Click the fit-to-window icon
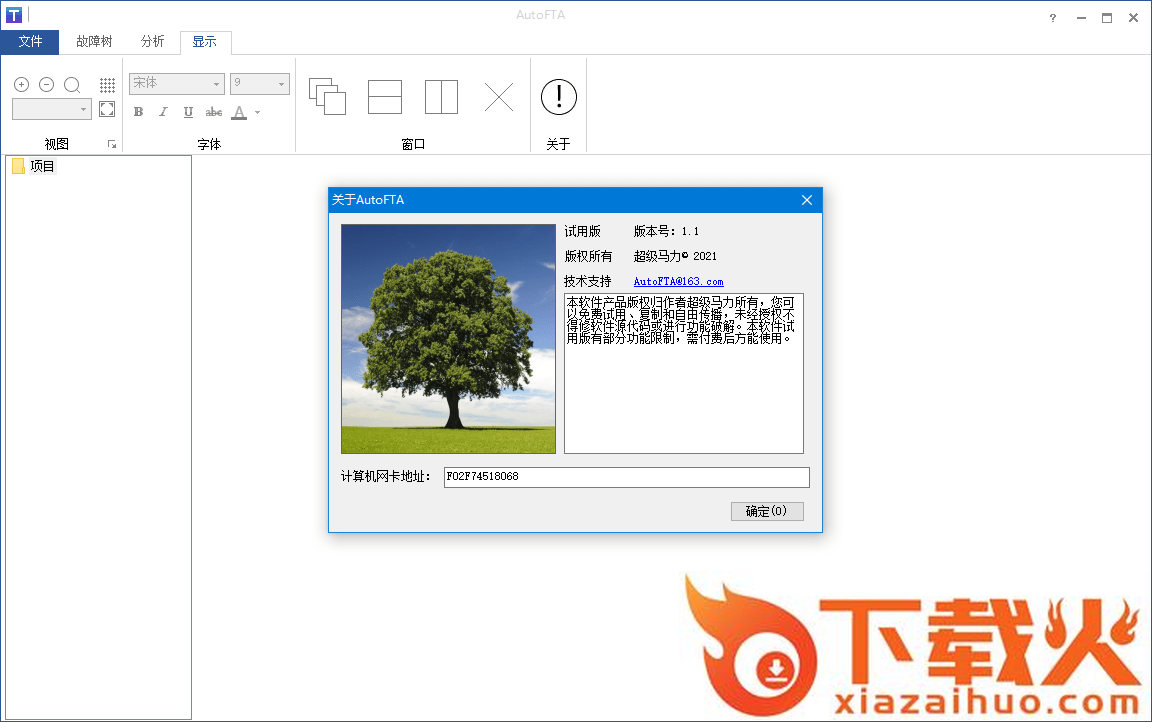The width and height of the screenshot is (1152, 722). 107,109
